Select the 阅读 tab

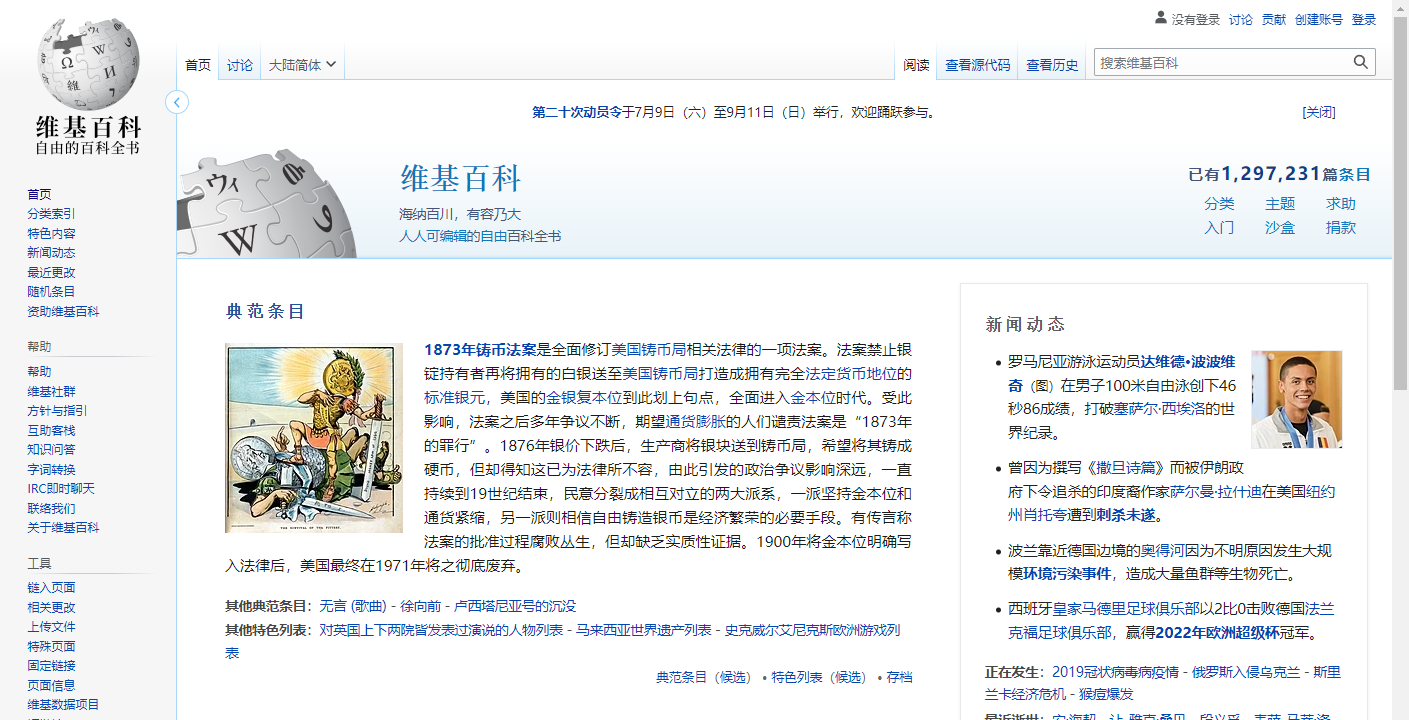[916, 65]
